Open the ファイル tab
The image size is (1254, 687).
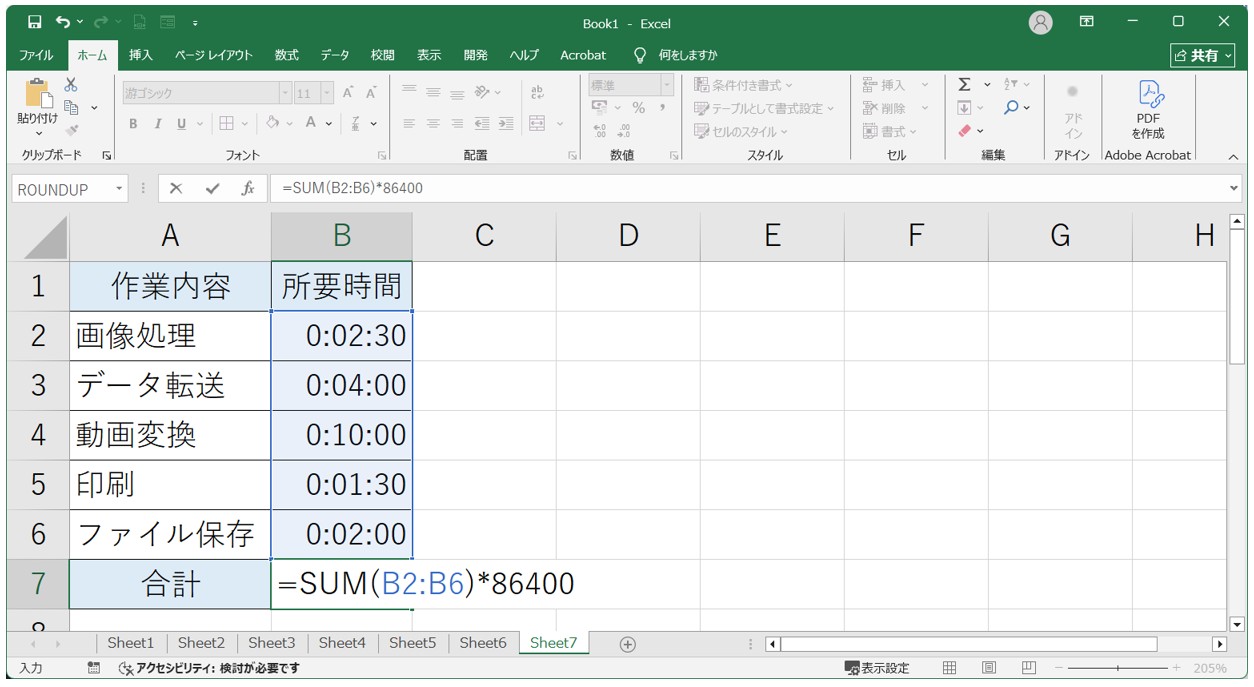tap(36, 55)
